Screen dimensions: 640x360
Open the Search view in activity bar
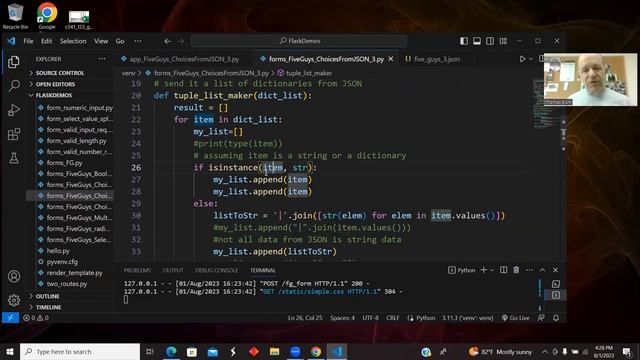point(14,86)
